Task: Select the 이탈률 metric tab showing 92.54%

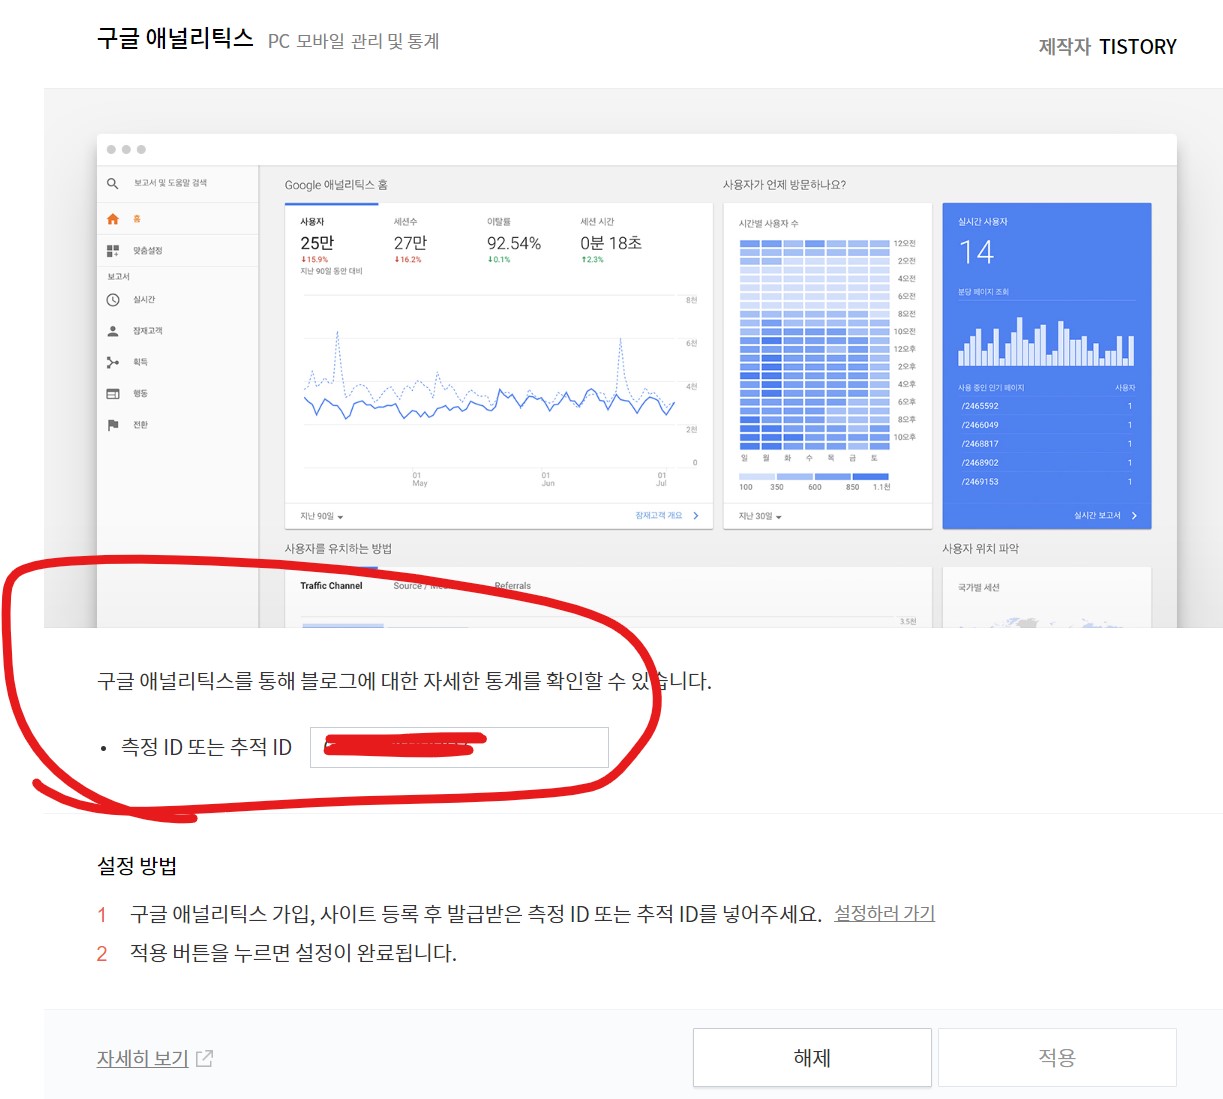Action: click(x=514, y=240)
